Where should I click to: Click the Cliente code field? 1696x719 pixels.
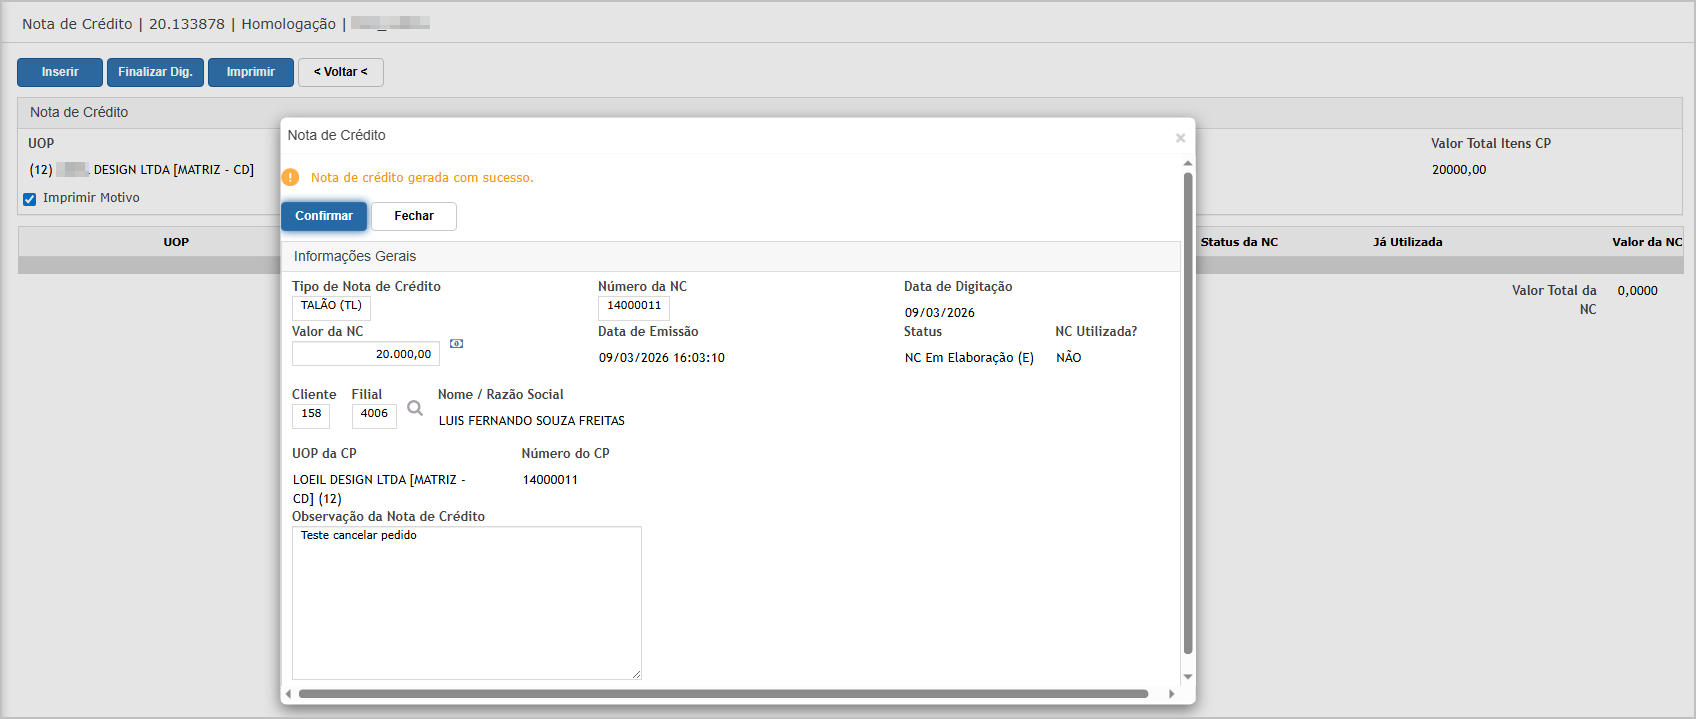click(311, 414)
